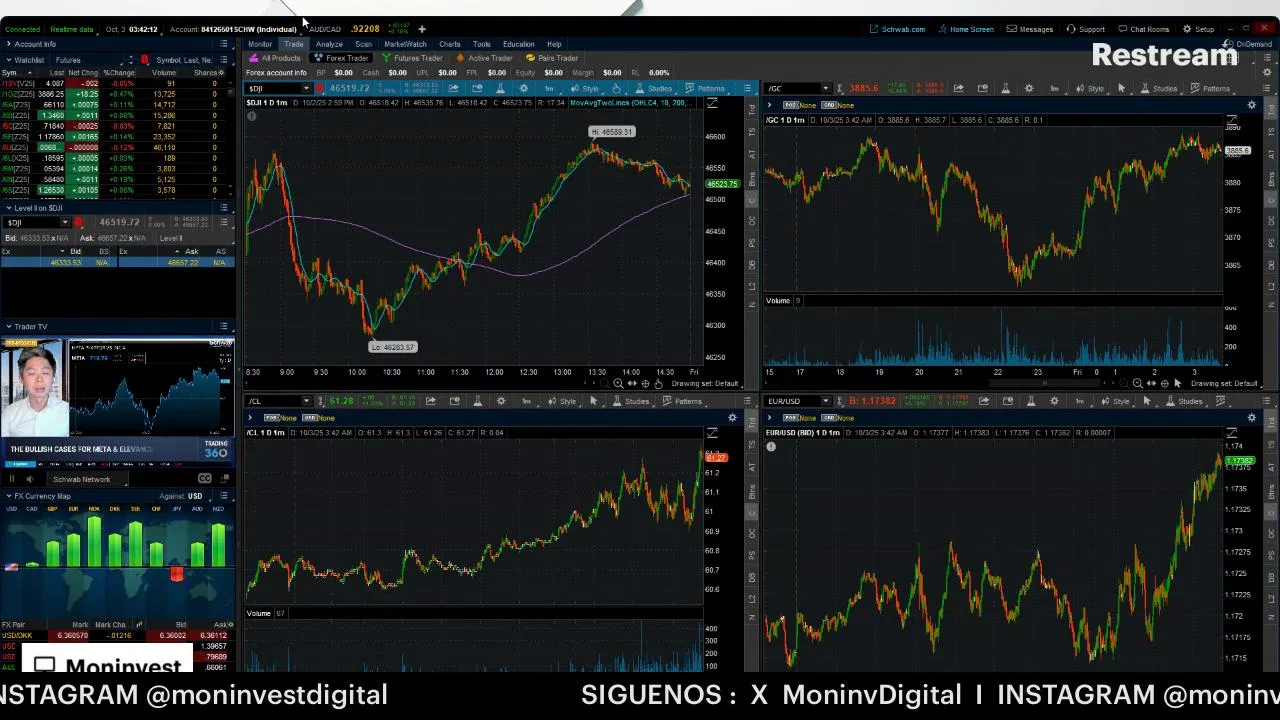
Task: Open the Analyze tab
Action: click(x=329, y=44)
